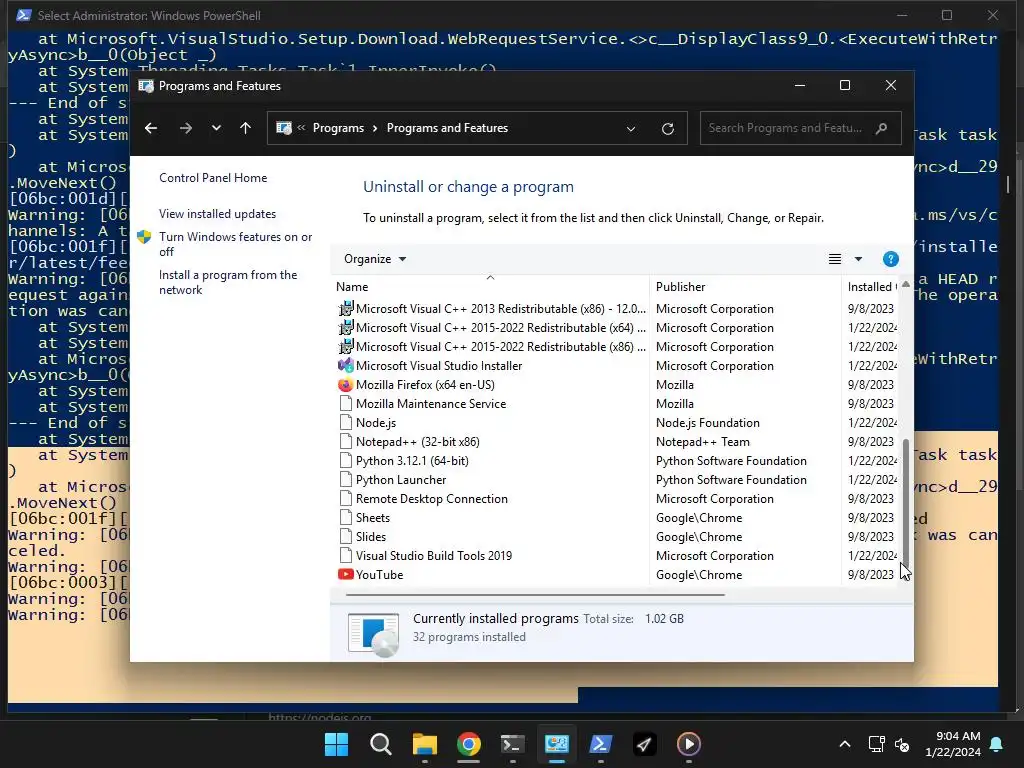Select the Programs and Features breadcrumb
The image size is (1024, 768).
click(447, 128)
